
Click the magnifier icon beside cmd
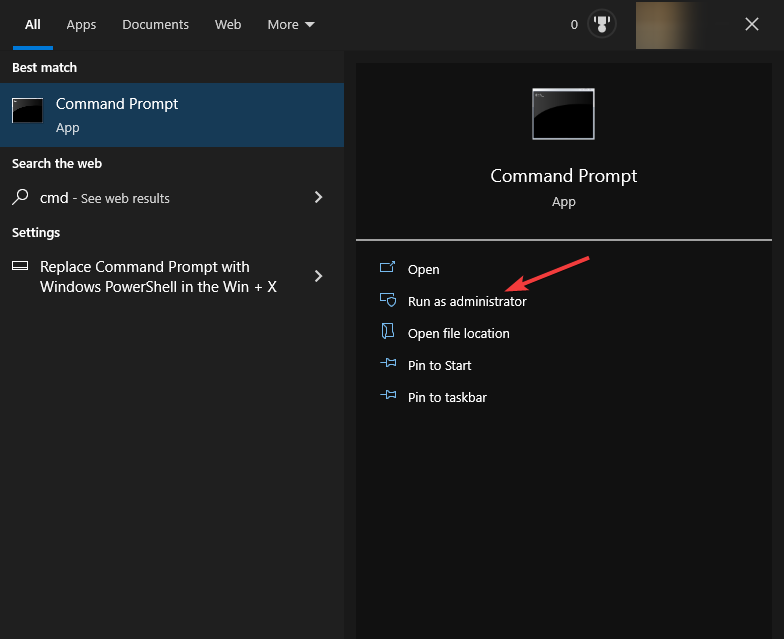[20, 197]
